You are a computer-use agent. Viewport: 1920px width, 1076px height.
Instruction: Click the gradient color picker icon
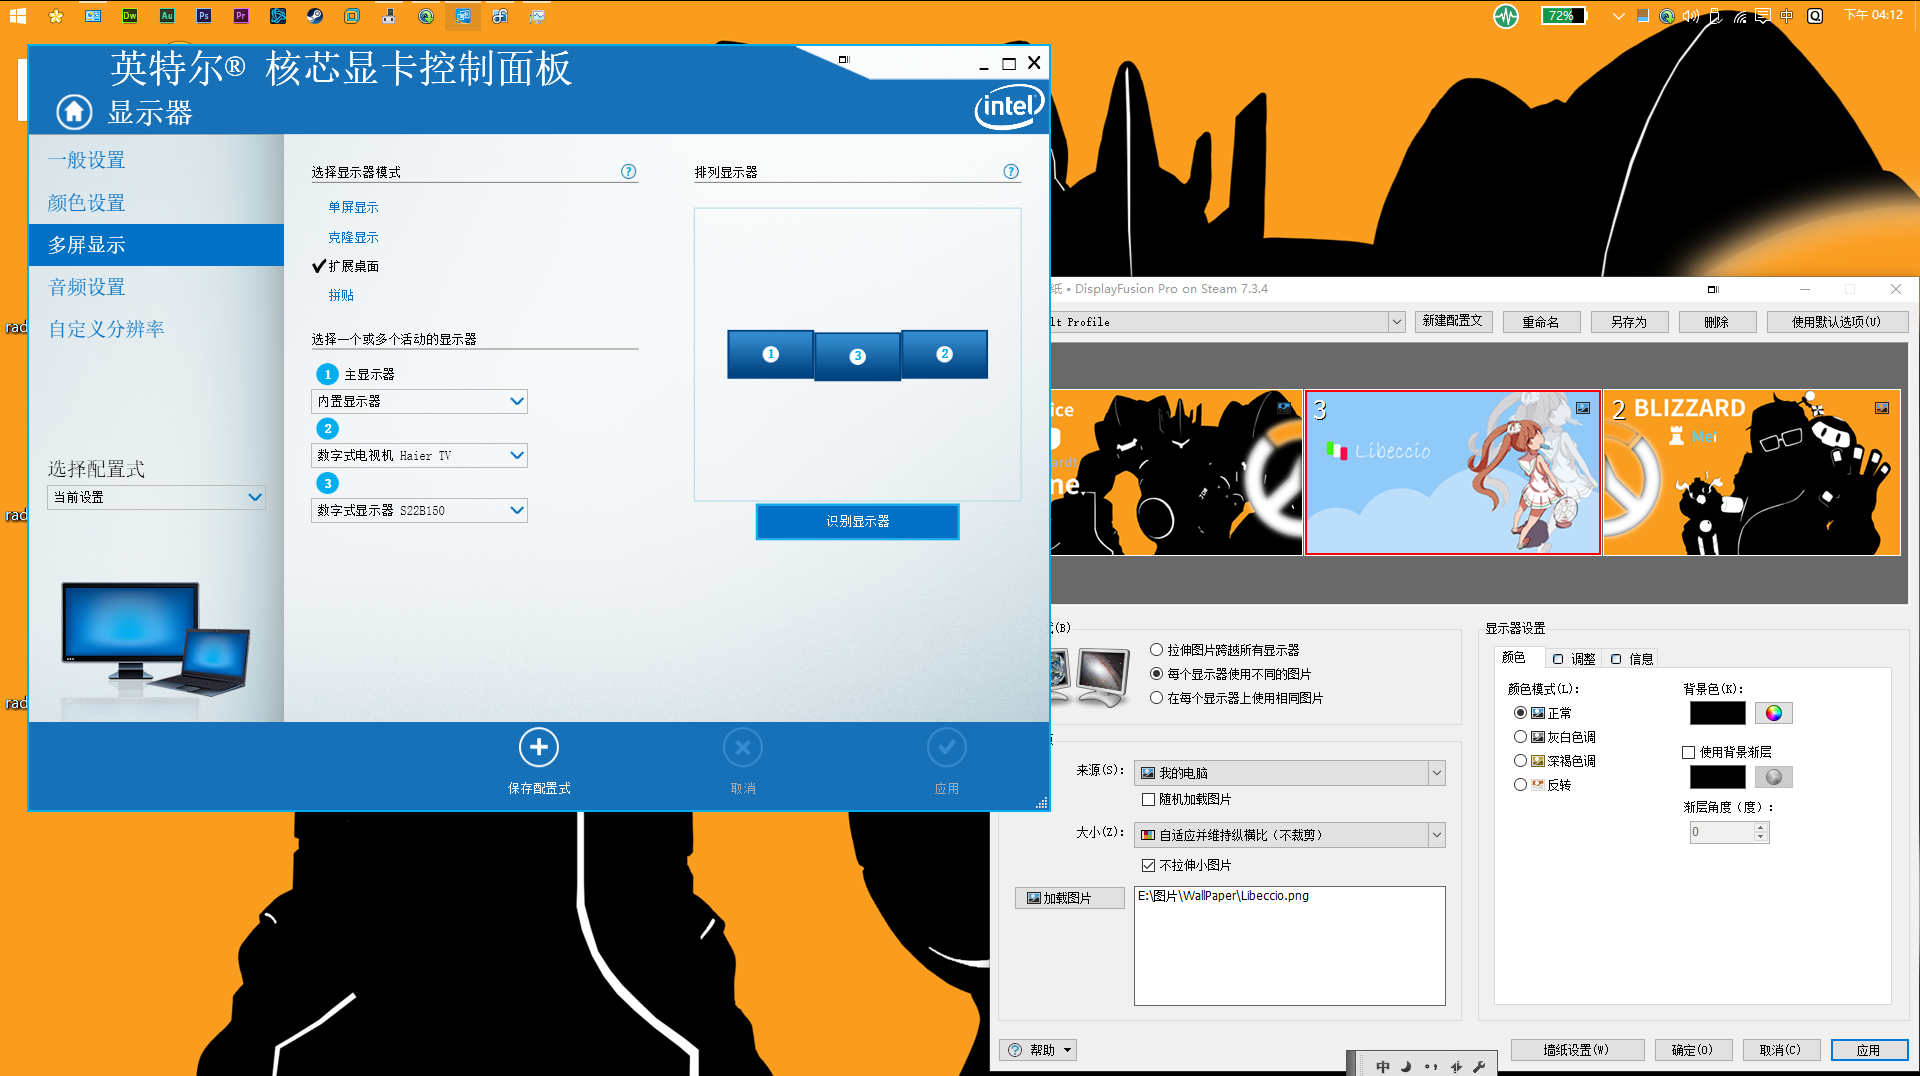(x=1774, y=777)
